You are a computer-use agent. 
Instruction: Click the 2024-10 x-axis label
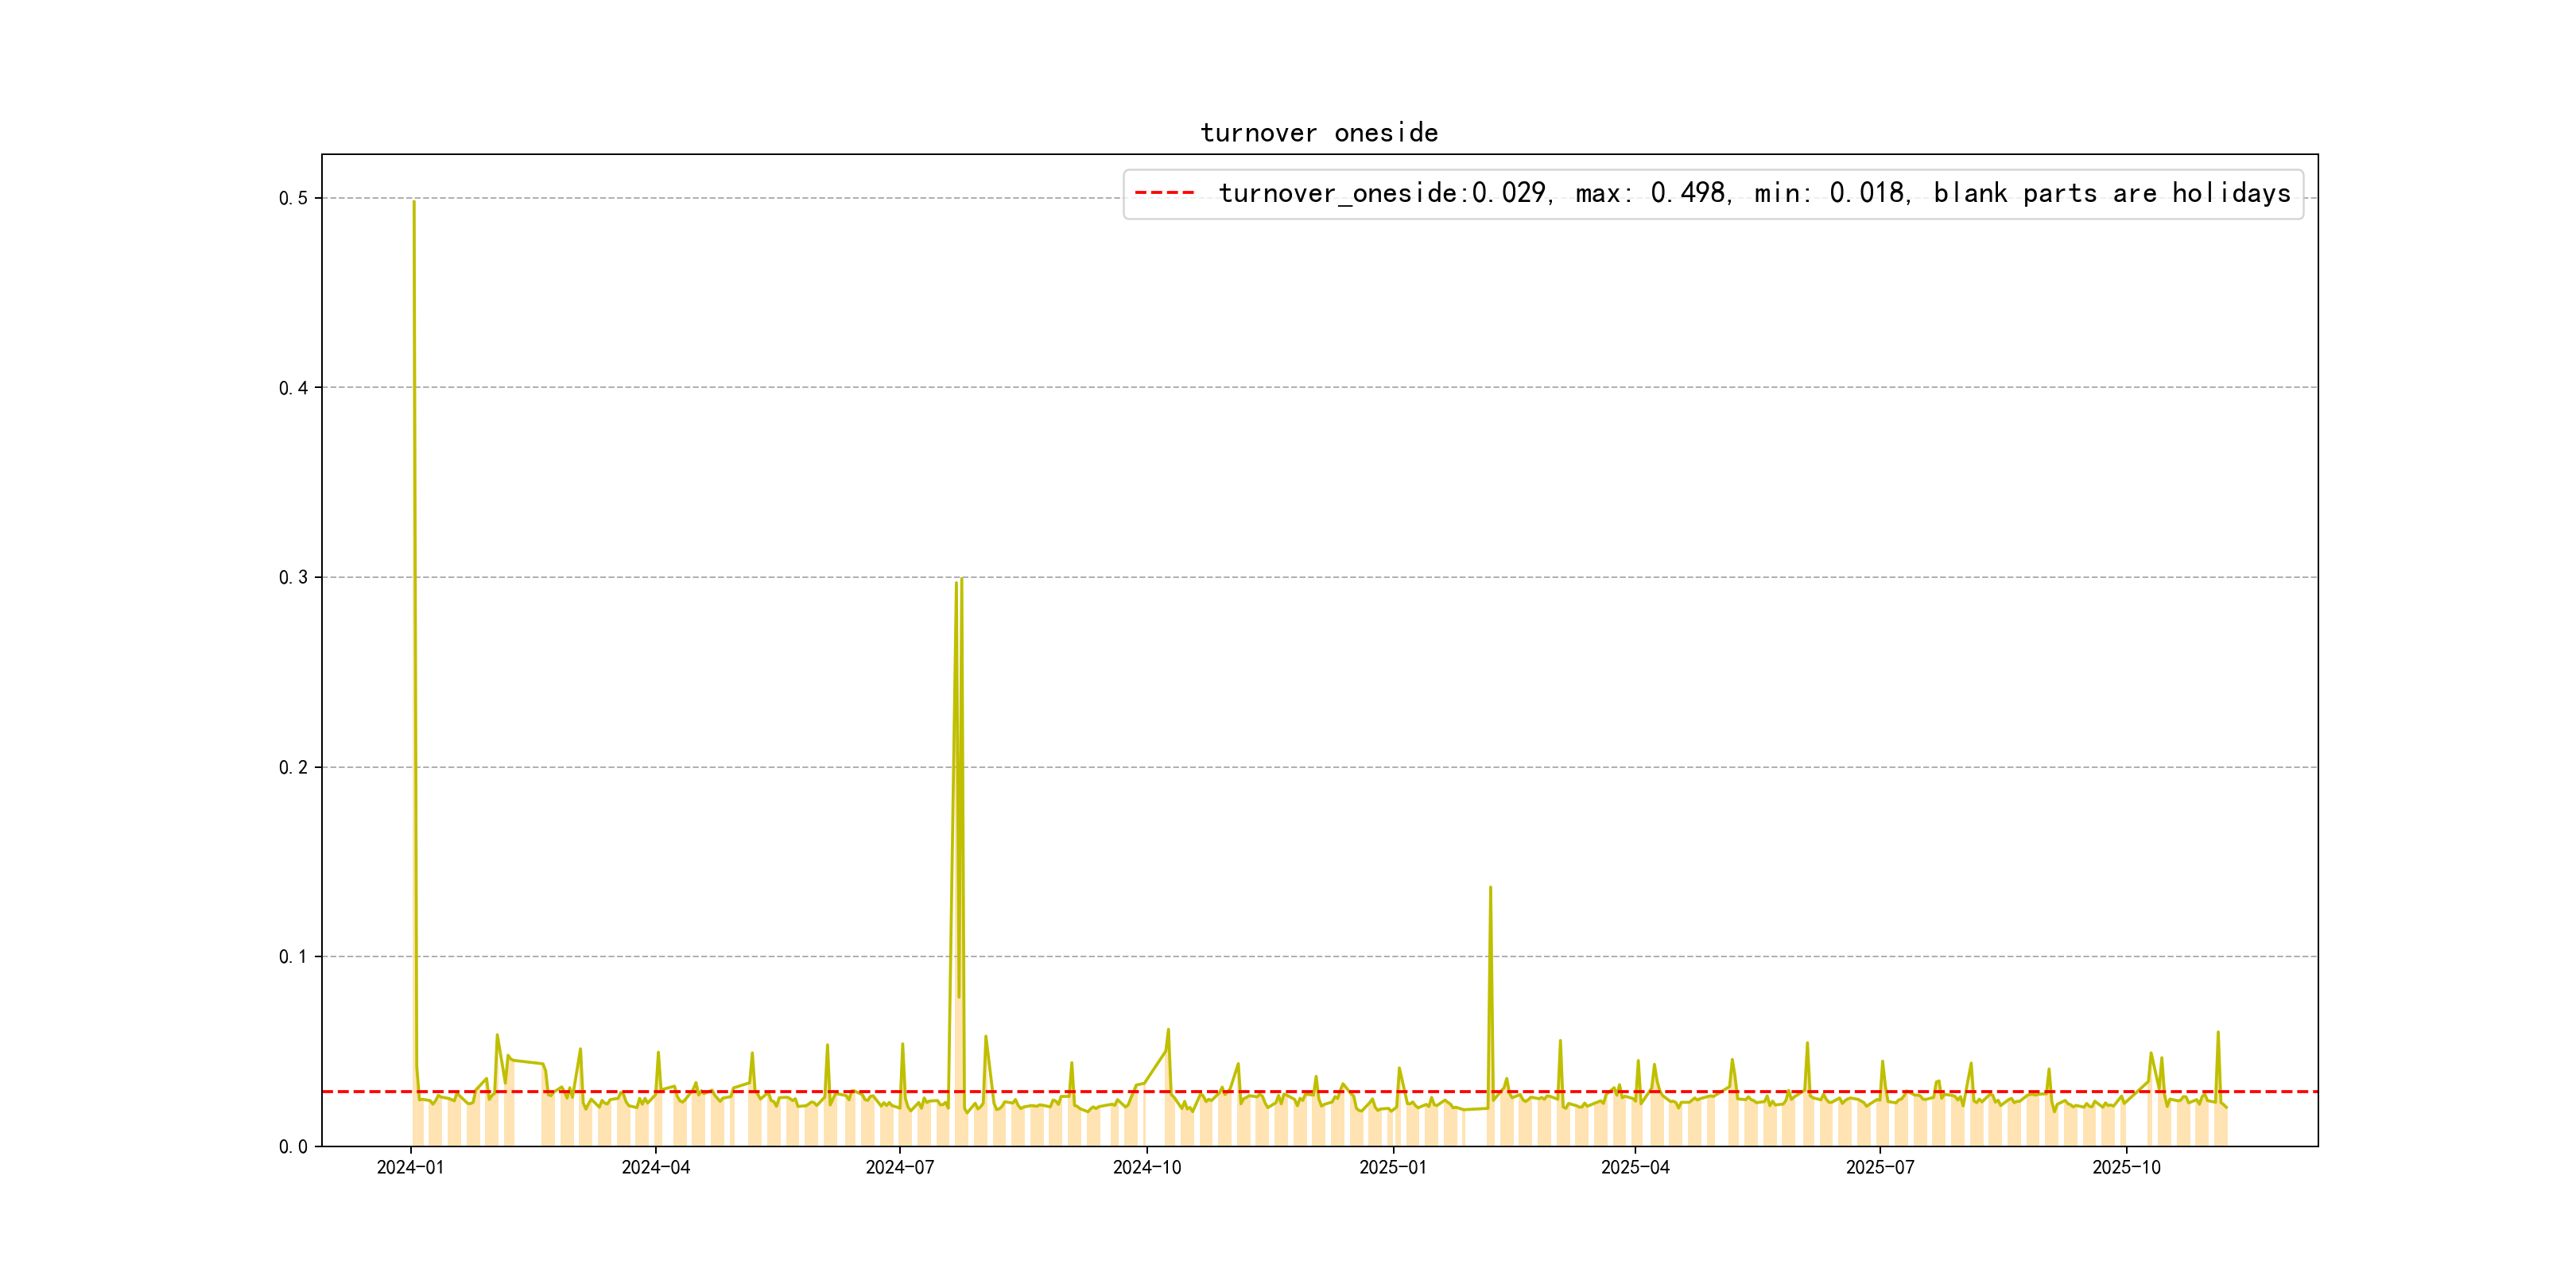click(1146, 1168)
